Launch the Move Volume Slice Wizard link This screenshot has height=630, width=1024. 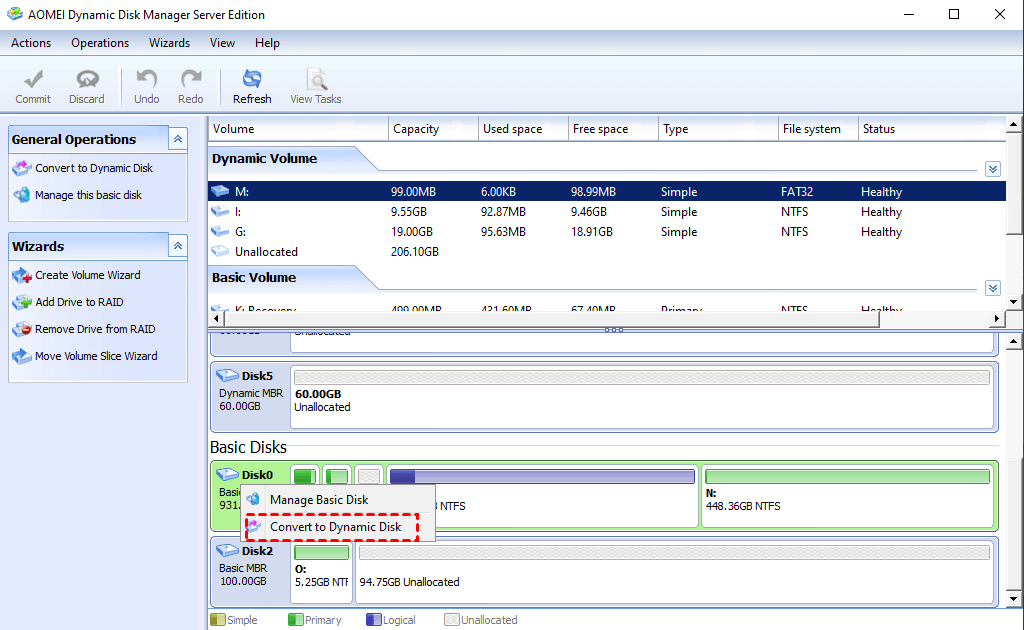tap(96, 356)
